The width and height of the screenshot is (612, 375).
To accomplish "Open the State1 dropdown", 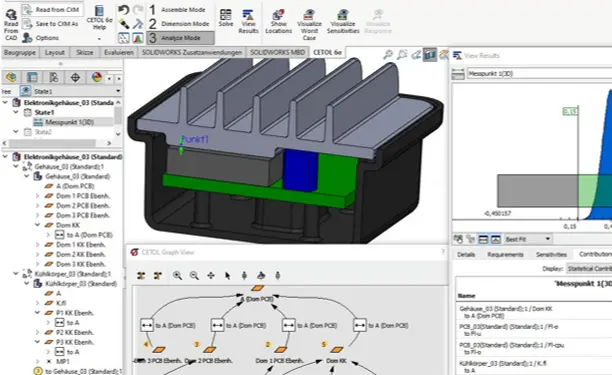I will coord(118,91).
